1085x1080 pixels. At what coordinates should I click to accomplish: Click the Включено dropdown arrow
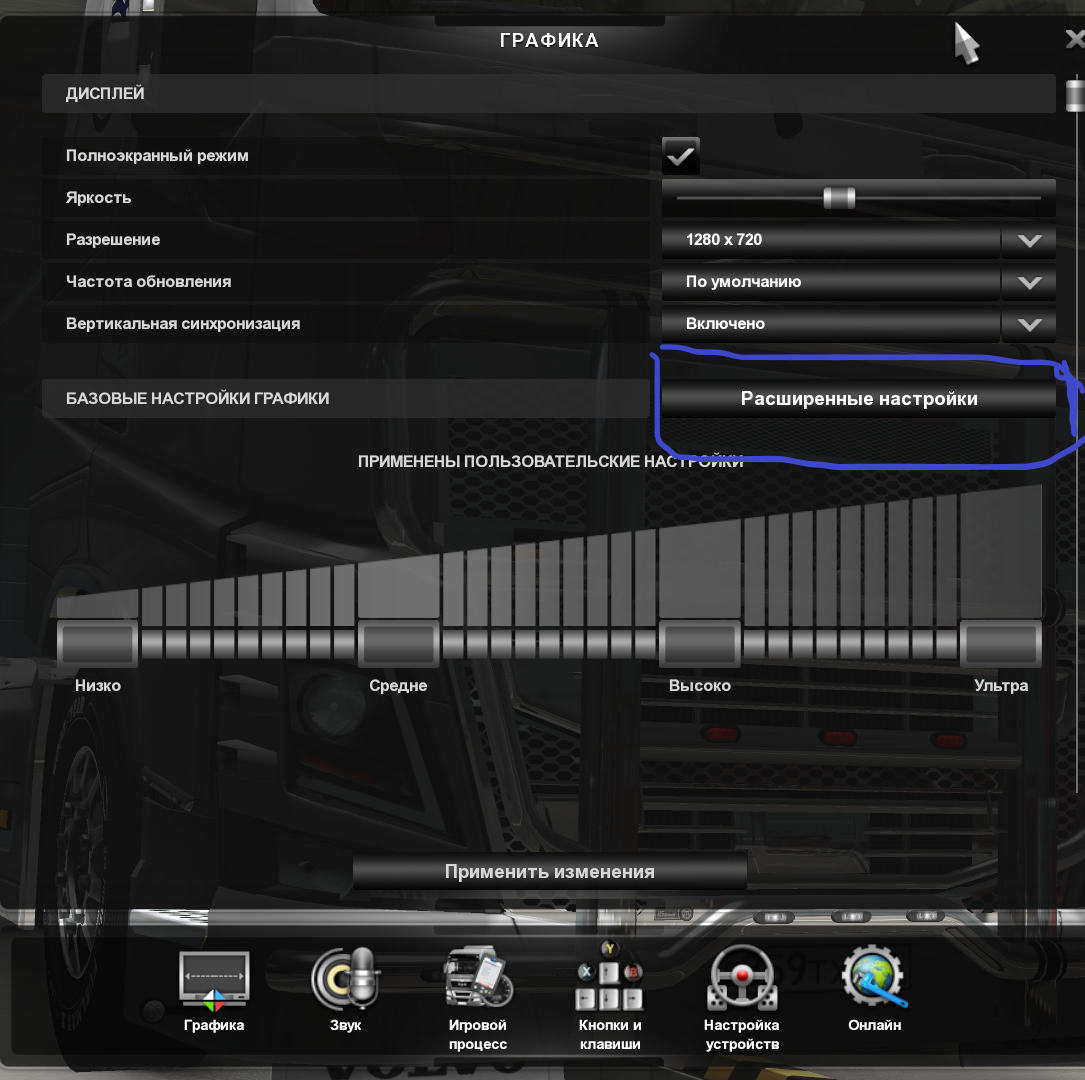click(1030, 325)
